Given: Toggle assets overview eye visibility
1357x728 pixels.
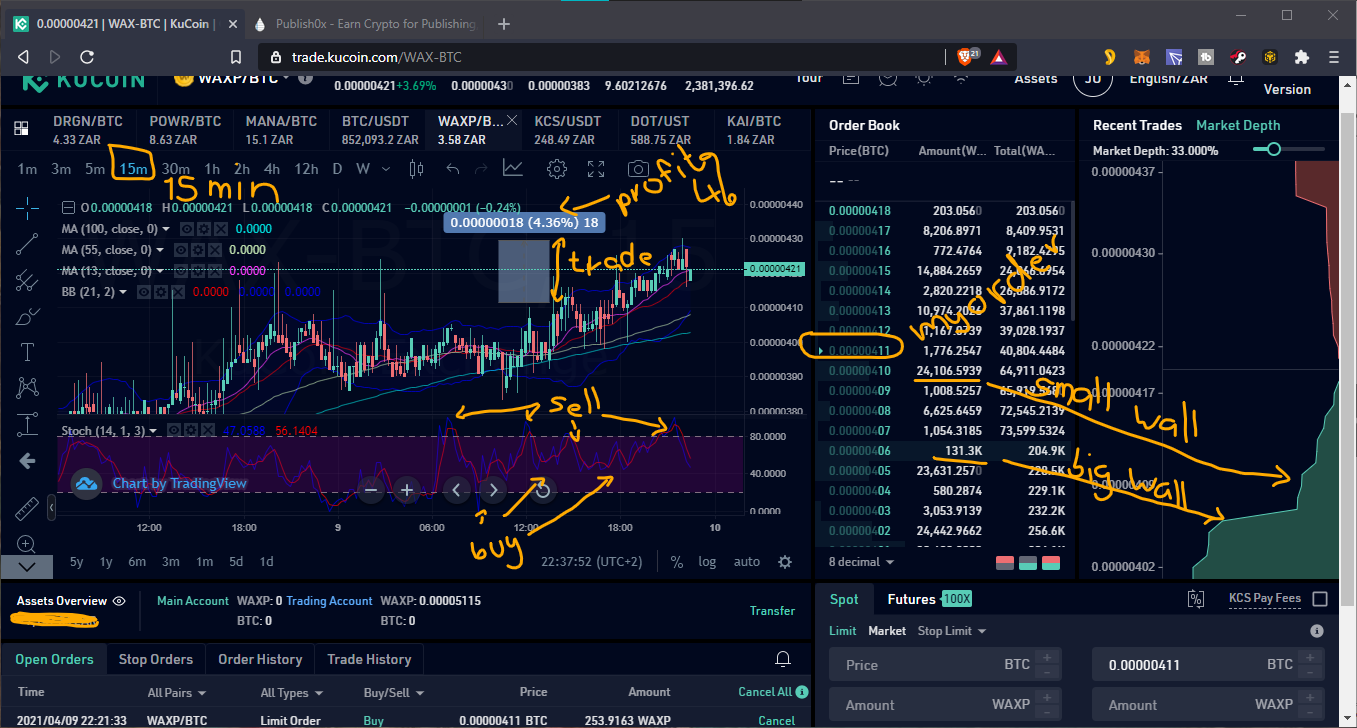Looking at the screenshot, I should point(119,601).
